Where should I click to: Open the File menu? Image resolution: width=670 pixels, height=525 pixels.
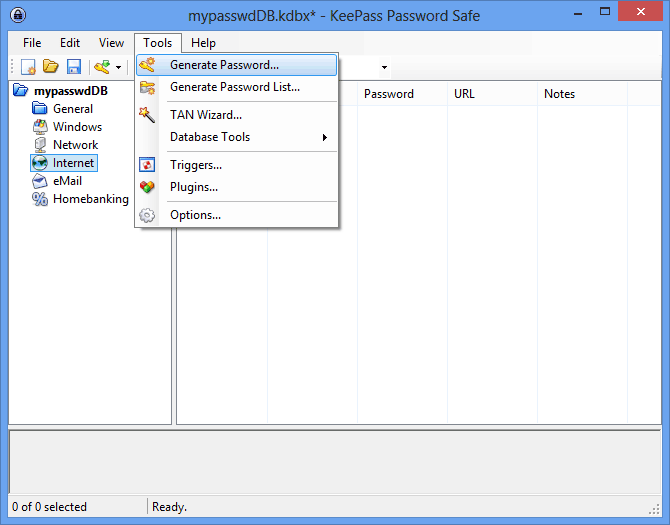click(32, 43)
